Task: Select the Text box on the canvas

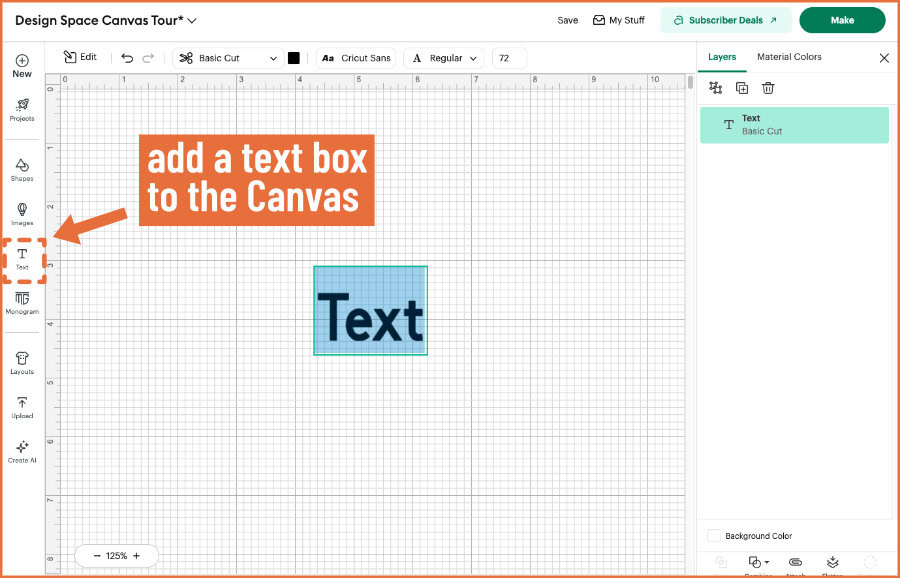Action: (x=370, y=311)
